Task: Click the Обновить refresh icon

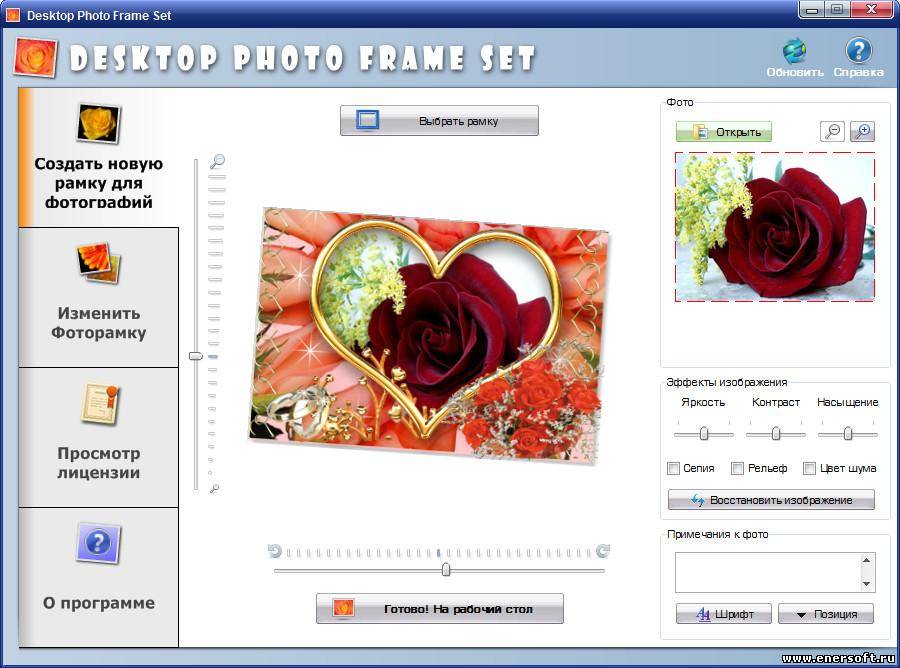Action: (x=795, y=51)
